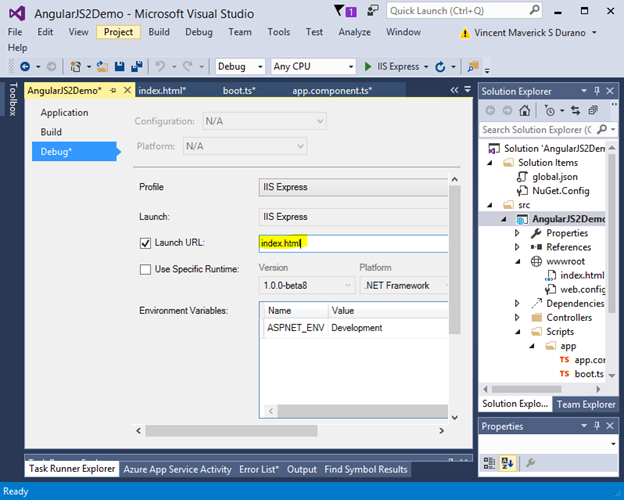Uncheck the Launch URL checkbox

click(146, 243)
